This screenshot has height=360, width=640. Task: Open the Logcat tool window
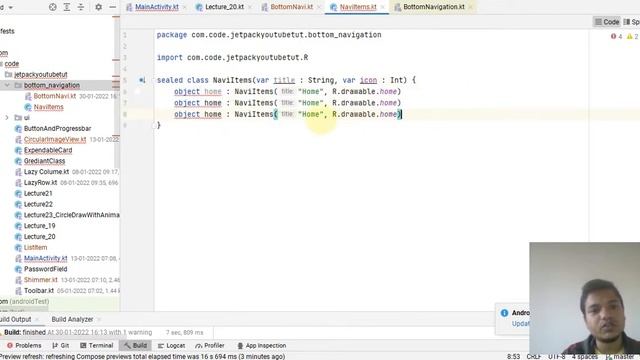click(x=171, y=346)
